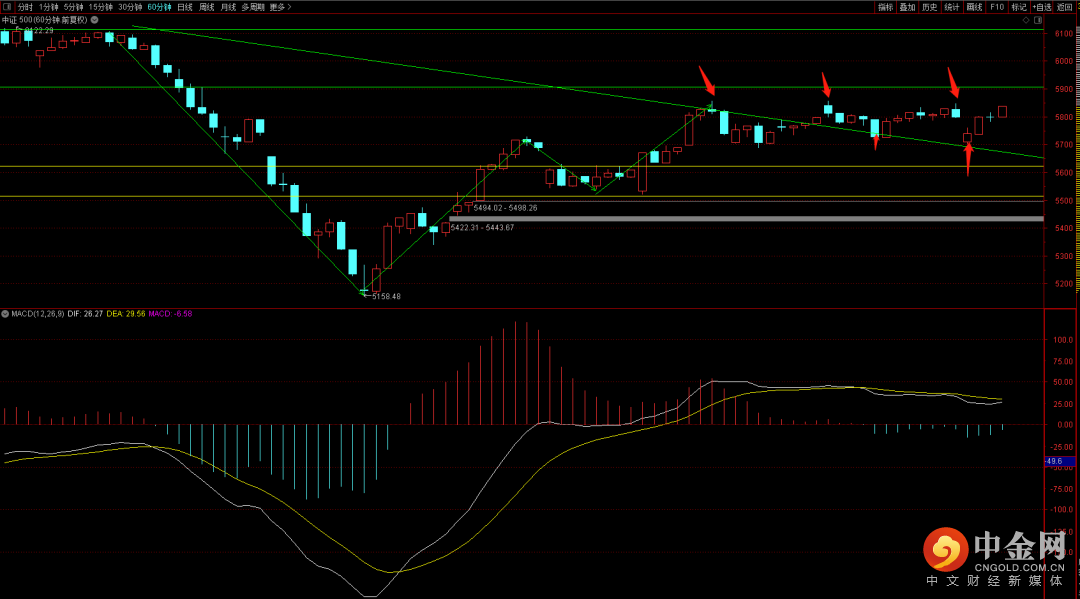The width and height of the screenshot is (1080, 599).
Task: Toggle the side panel icon at the toolbar's left end
Action: click(7, 7)
